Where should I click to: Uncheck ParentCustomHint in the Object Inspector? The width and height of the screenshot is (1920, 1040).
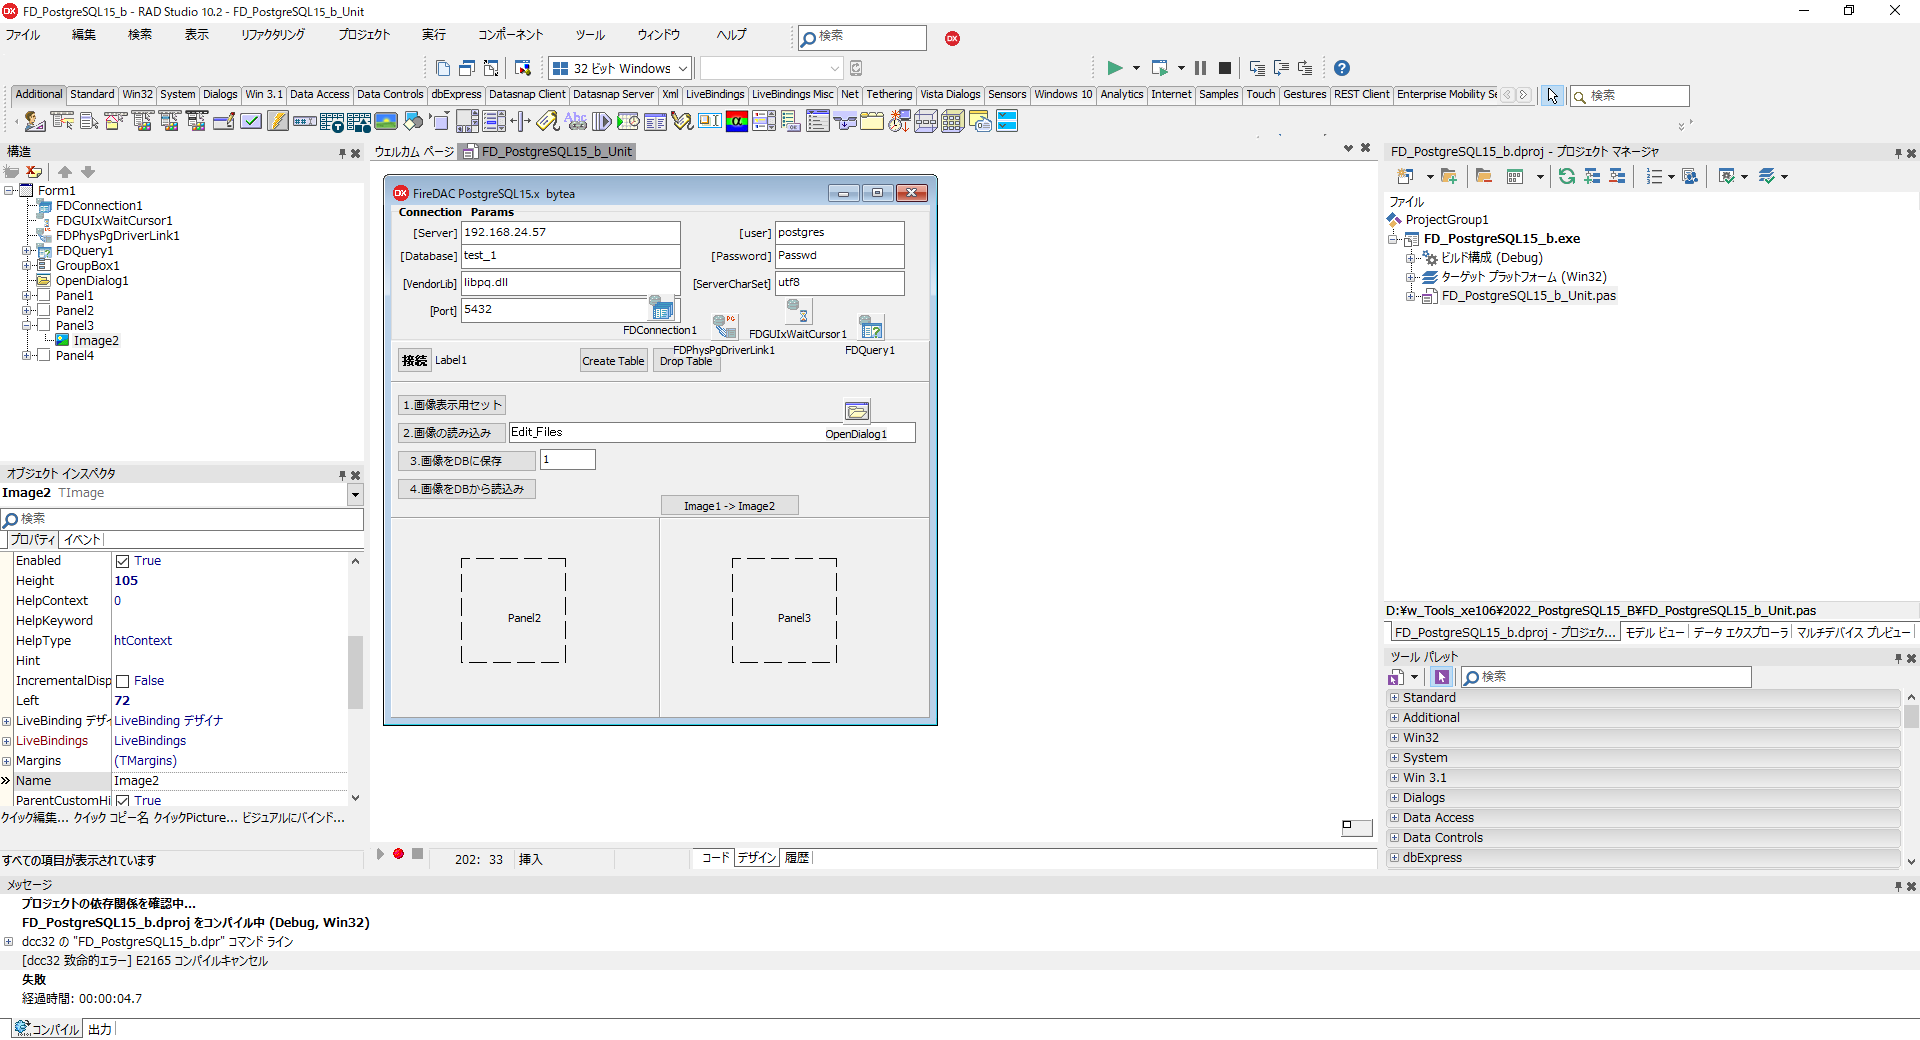124,800
